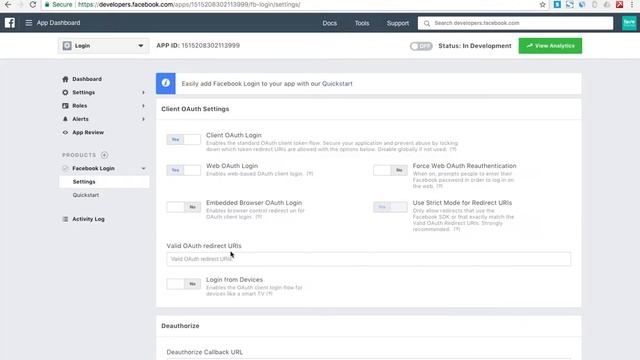Click the Client OAuth Settings heading

click(x=195, y=109)
